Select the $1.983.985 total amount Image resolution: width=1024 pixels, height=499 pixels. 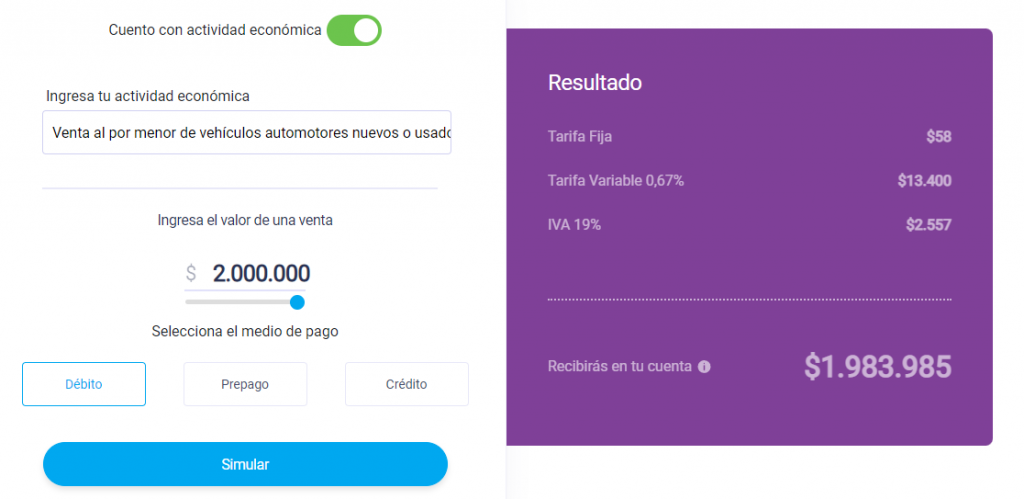878,366
